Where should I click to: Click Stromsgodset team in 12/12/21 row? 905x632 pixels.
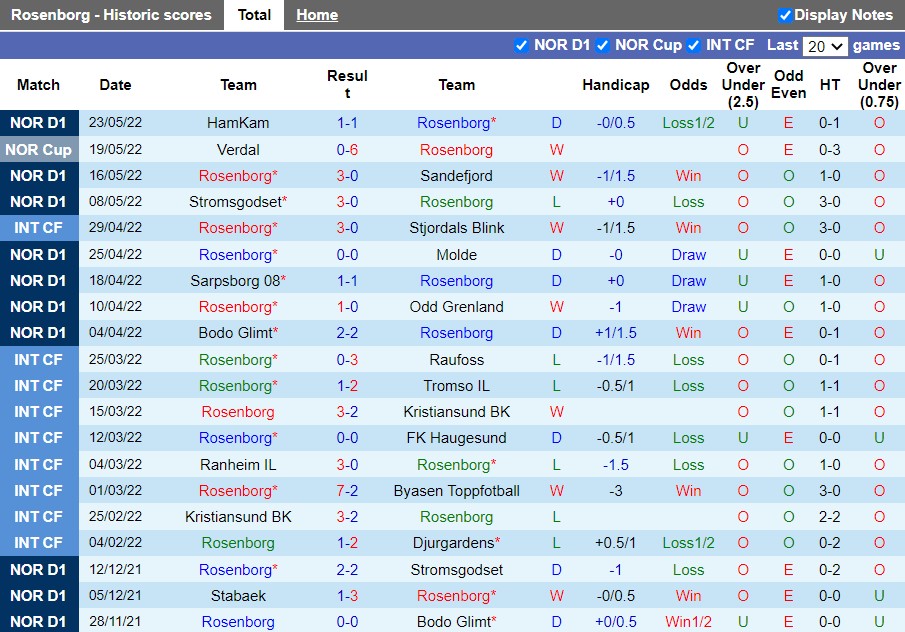456,570
